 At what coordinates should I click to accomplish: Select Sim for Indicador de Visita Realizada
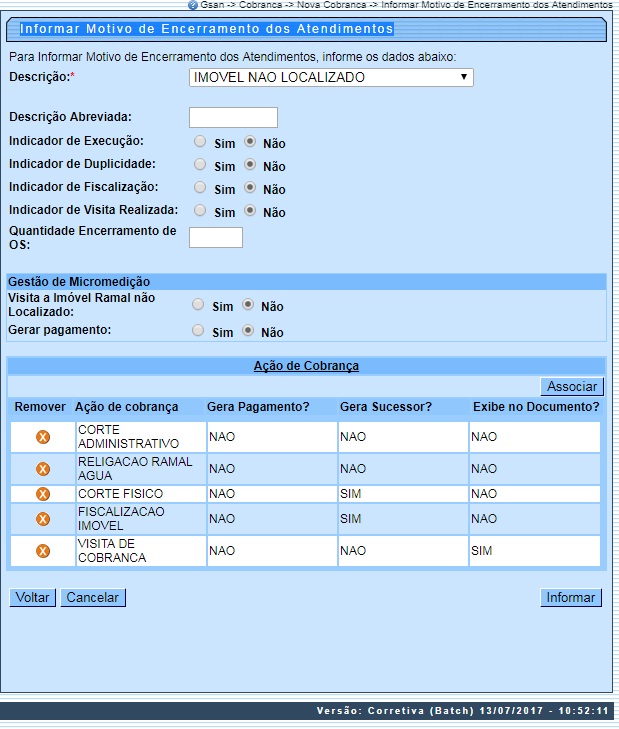click(200, 211)
